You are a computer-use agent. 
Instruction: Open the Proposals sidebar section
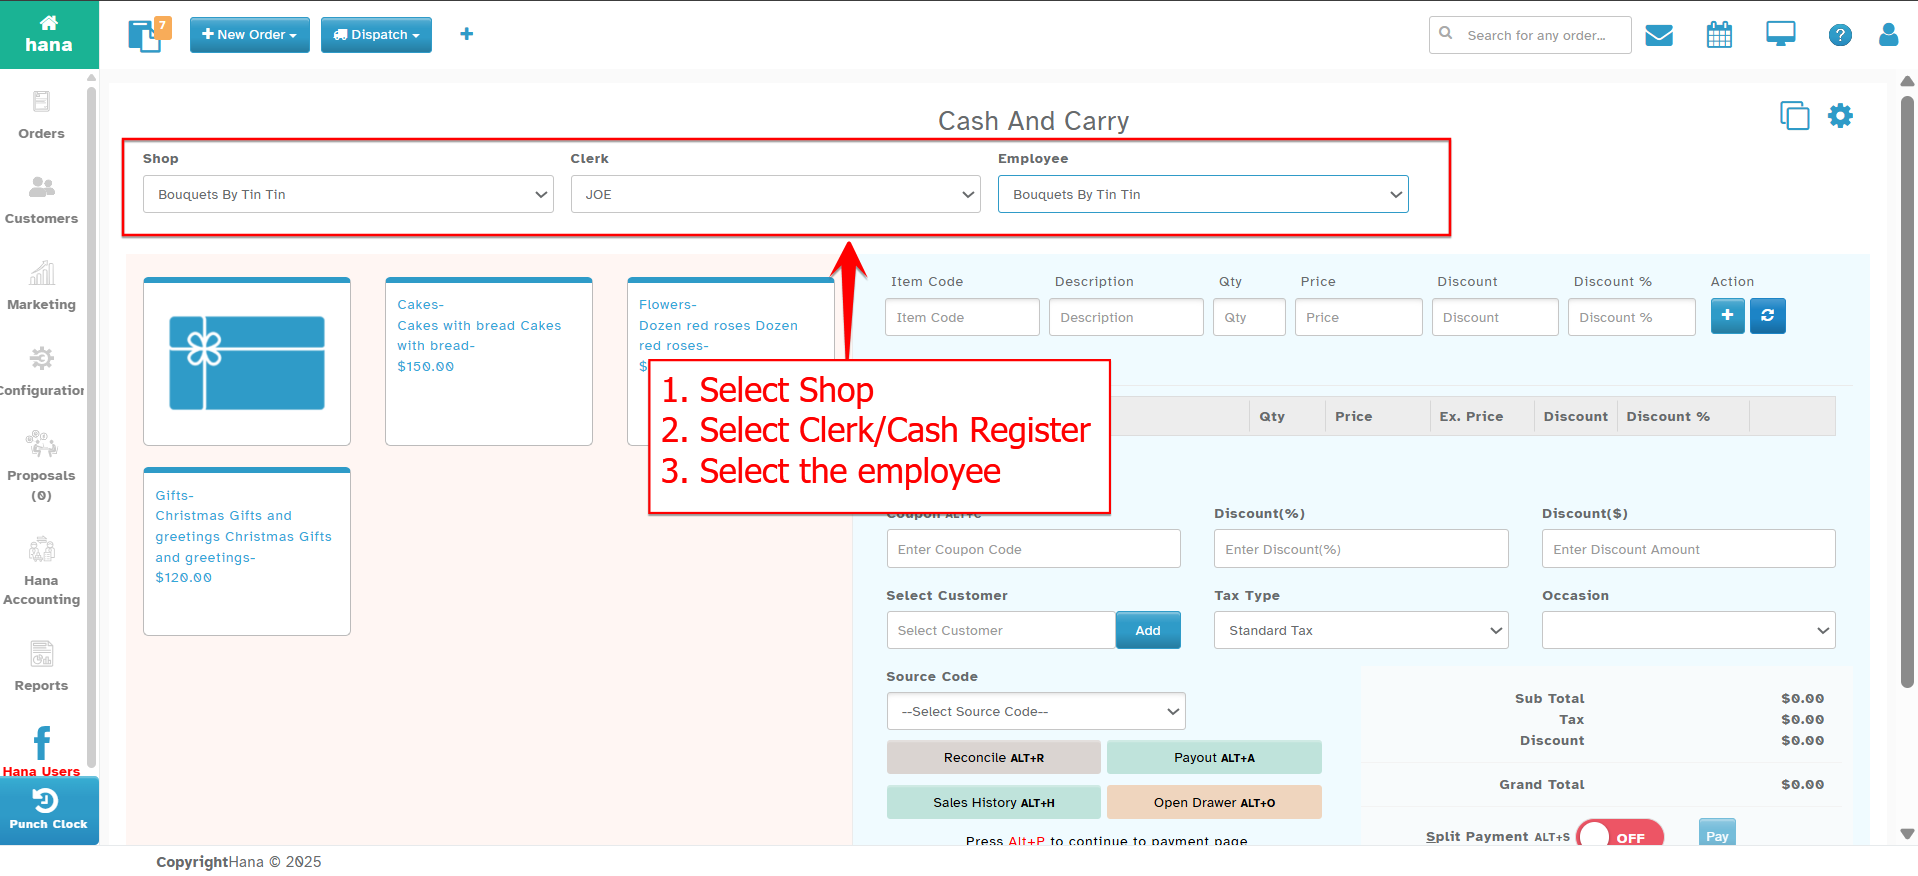coord(41,466)
